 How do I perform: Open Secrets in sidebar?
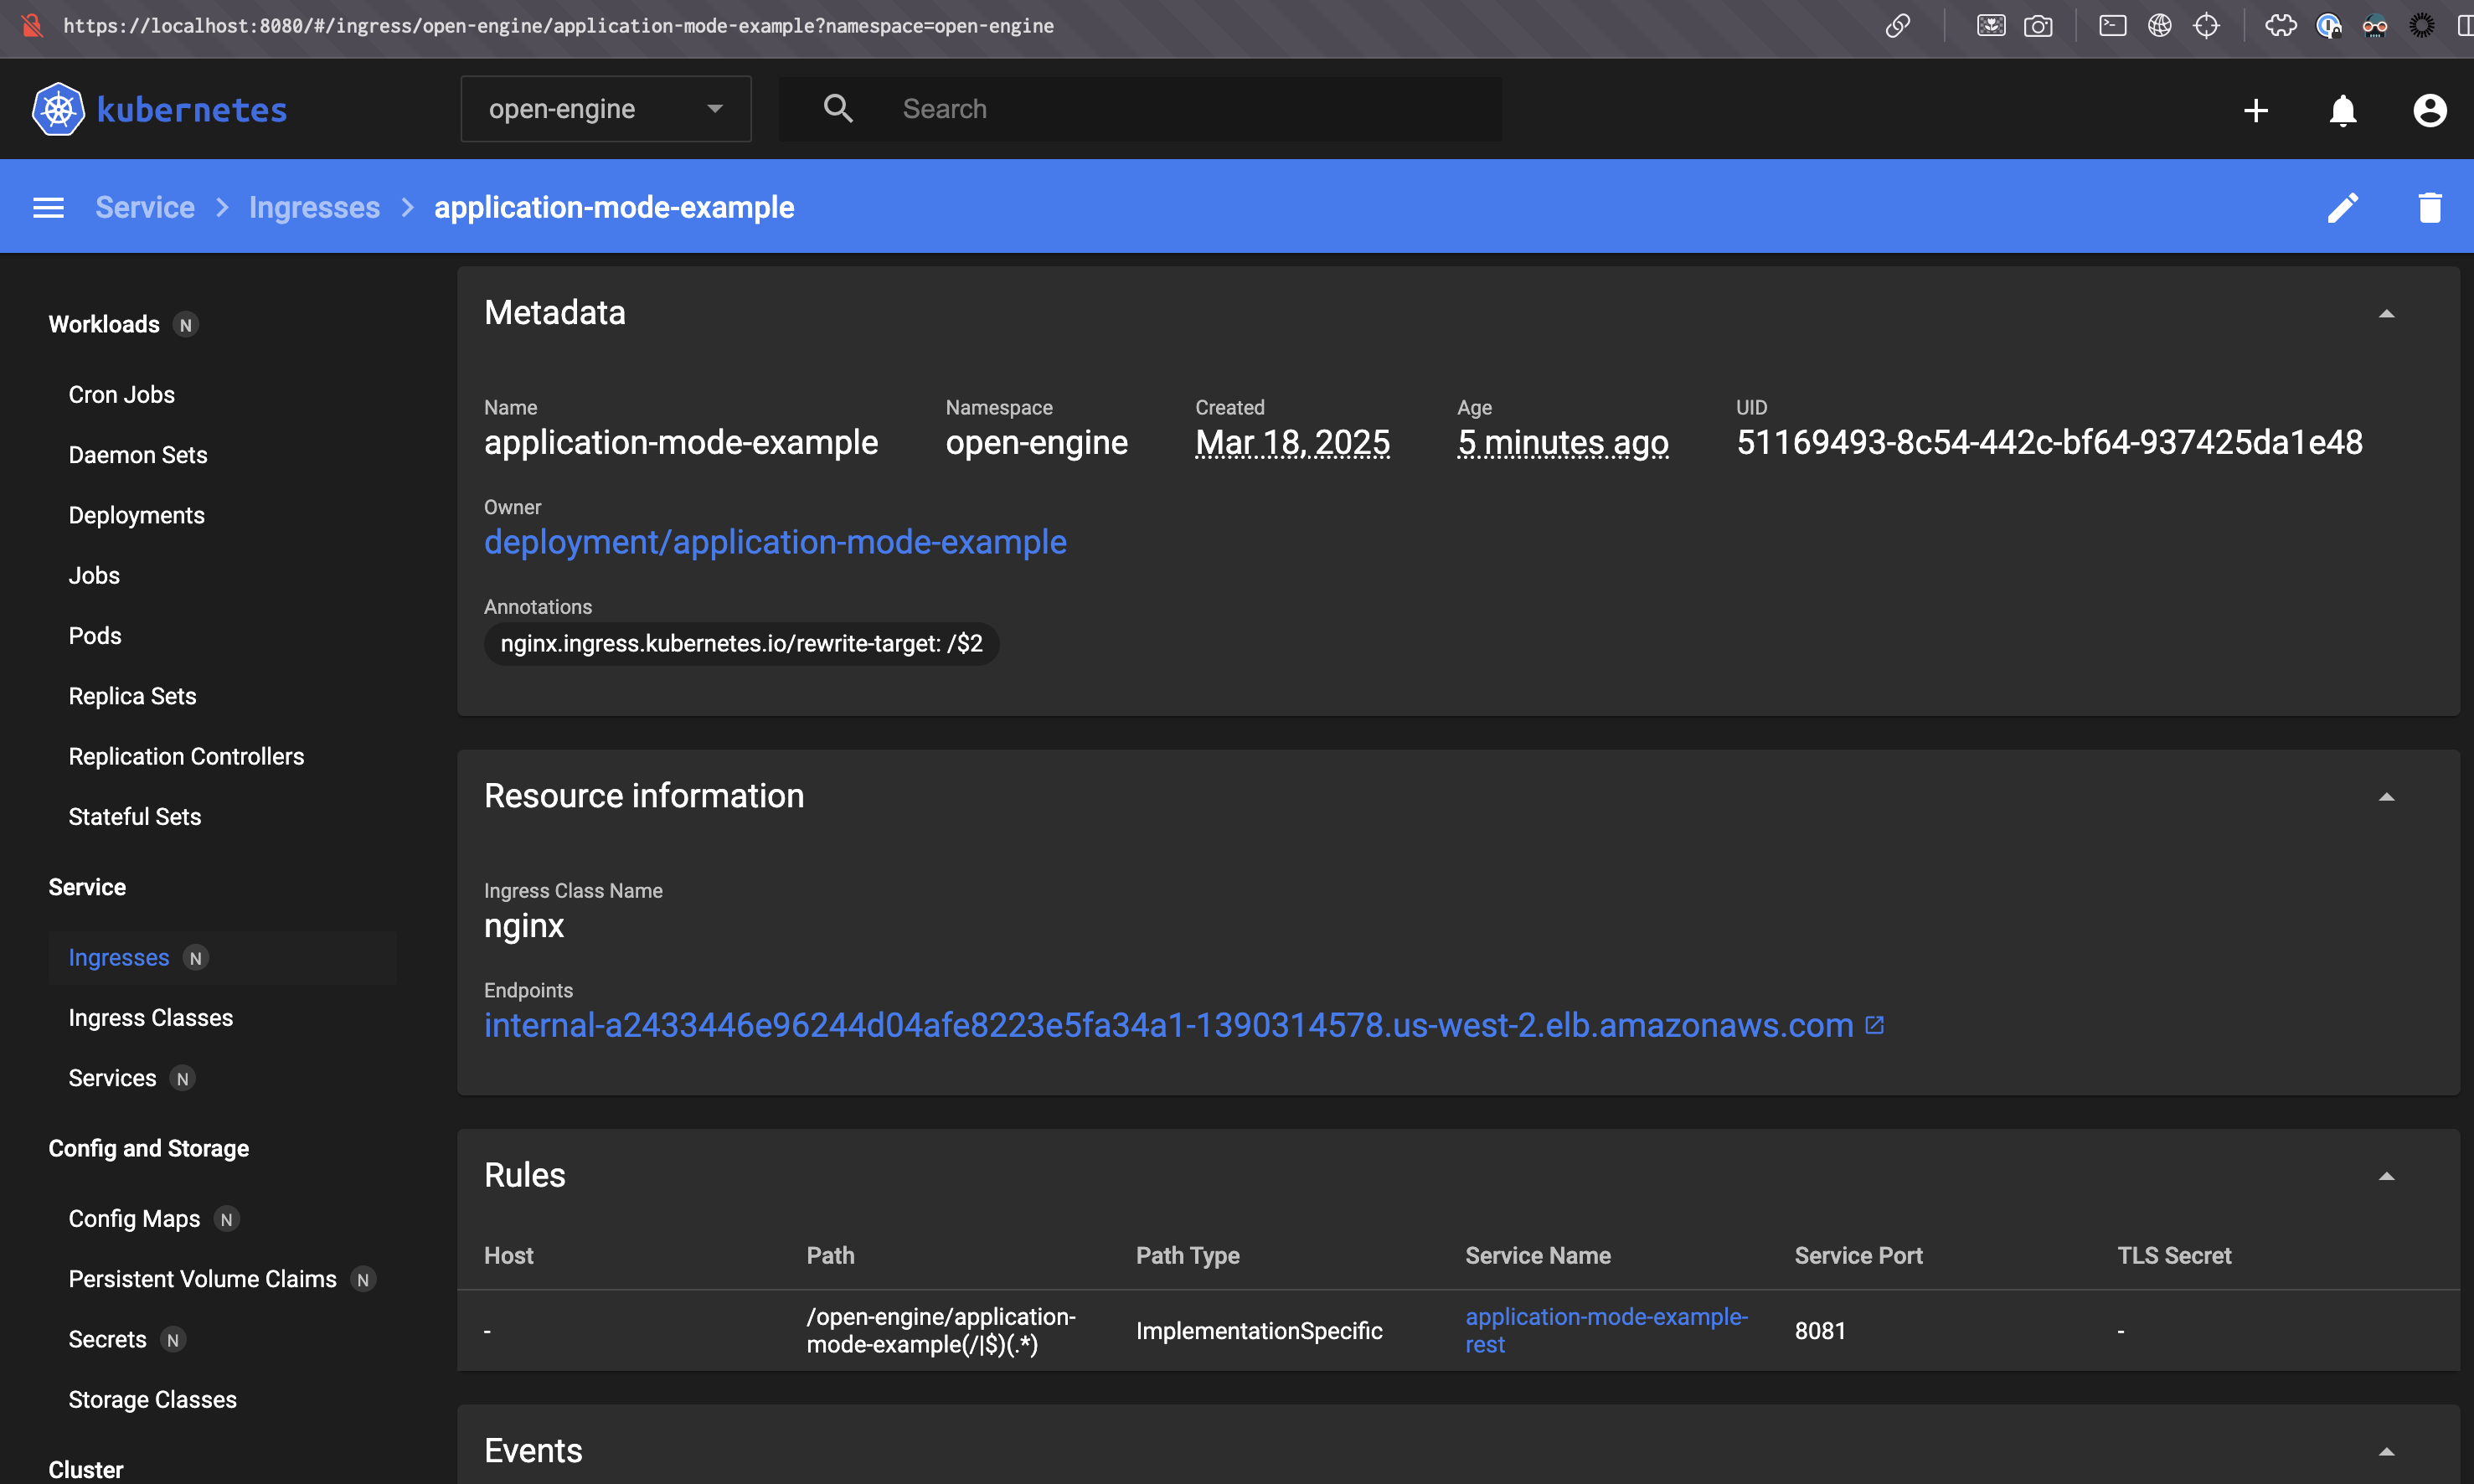point(107,1339)
